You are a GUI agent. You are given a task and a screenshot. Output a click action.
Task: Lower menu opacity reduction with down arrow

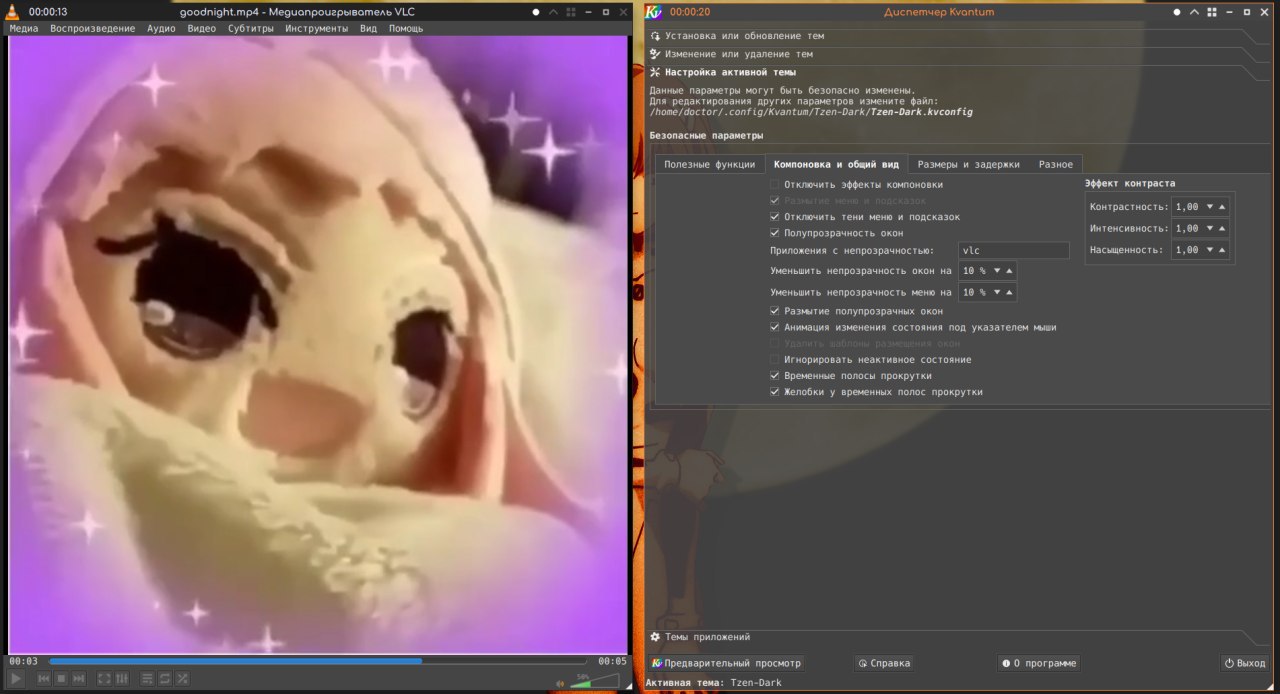[997, 293]
